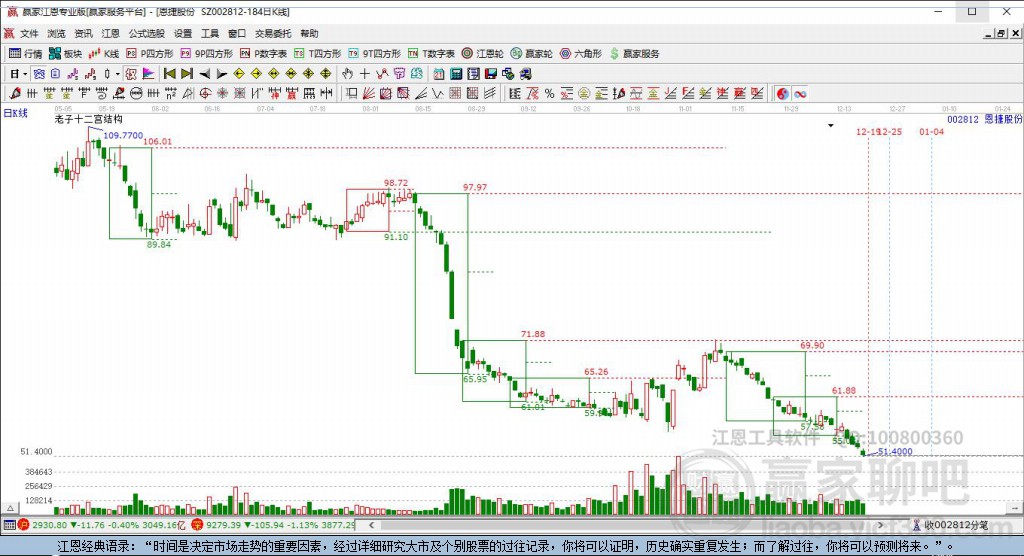Image resolution: width=1024 pixels, height=556 pixels.
Task: Open the 六角形 hexagon tool
Action: [x=581, y=54]
